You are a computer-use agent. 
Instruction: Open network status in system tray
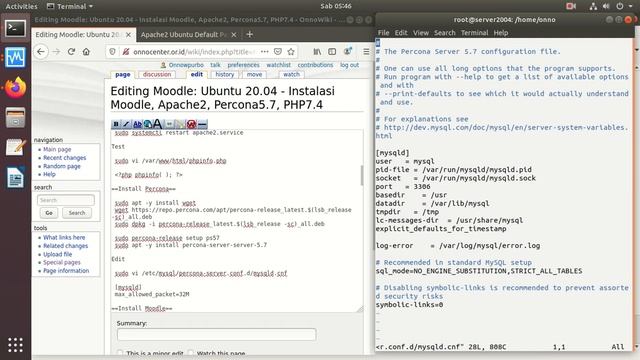[593, 6]
